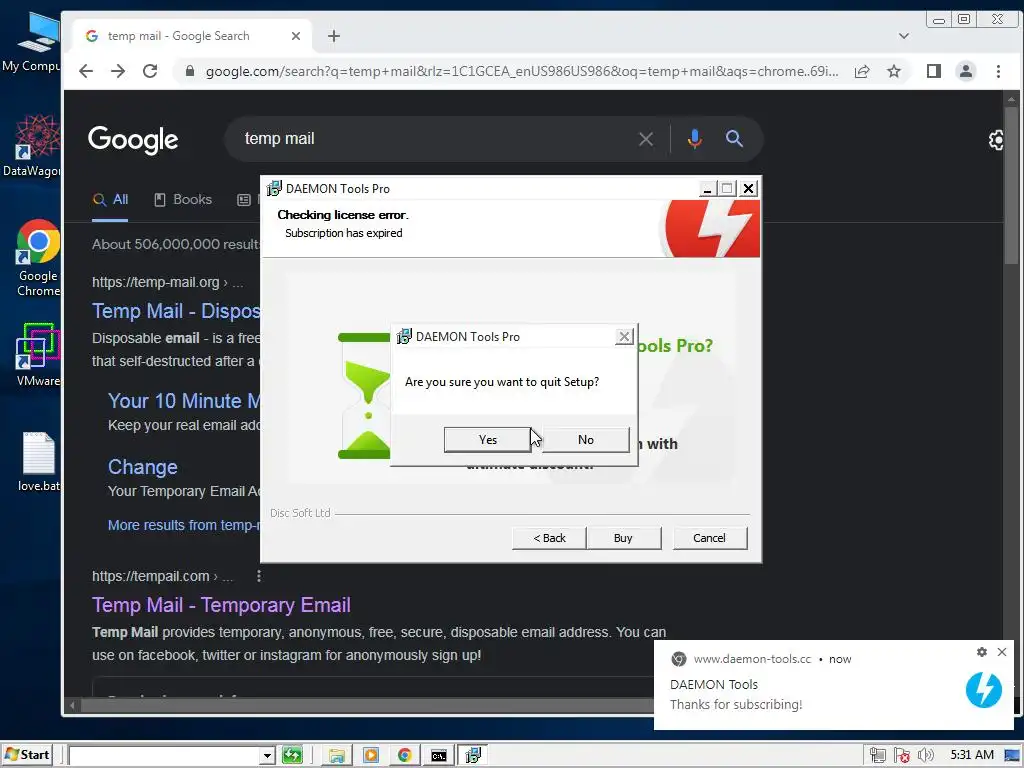Click the Google logo
Viewport: 1024px width, 768px height.
coord(133,139)
